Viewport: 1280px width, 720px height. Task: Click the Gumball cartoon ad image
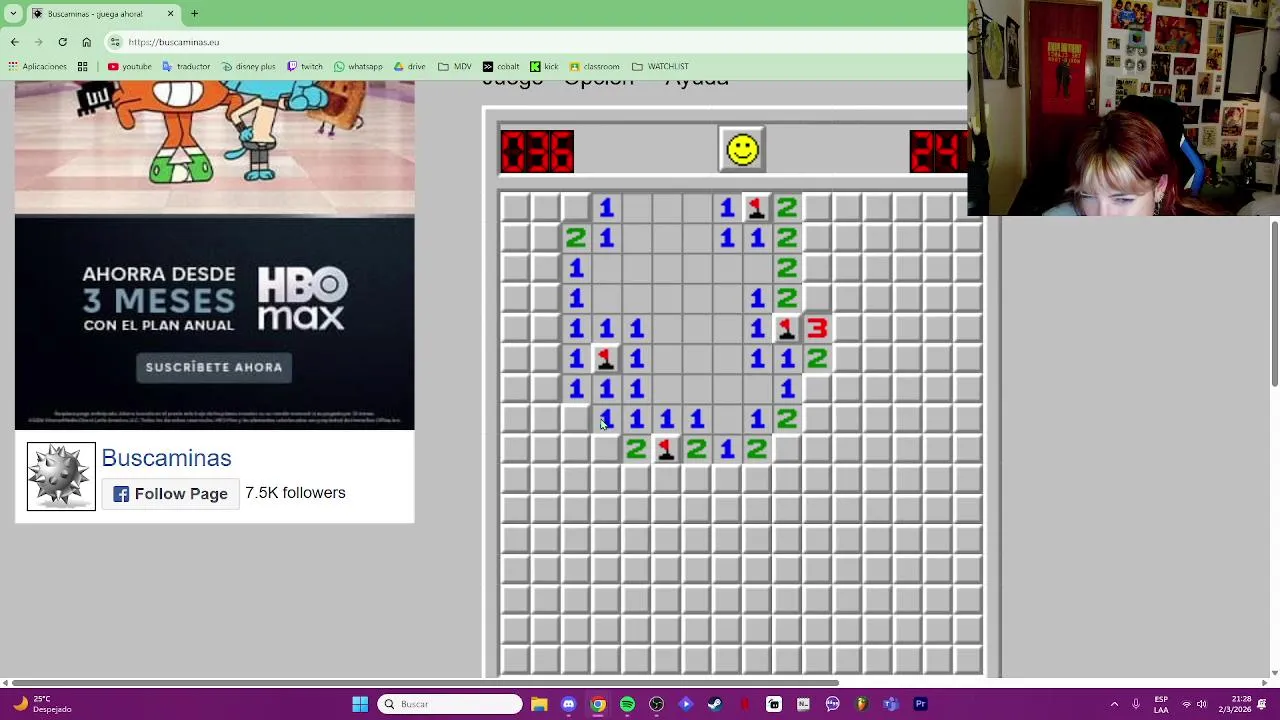point(214,147)
